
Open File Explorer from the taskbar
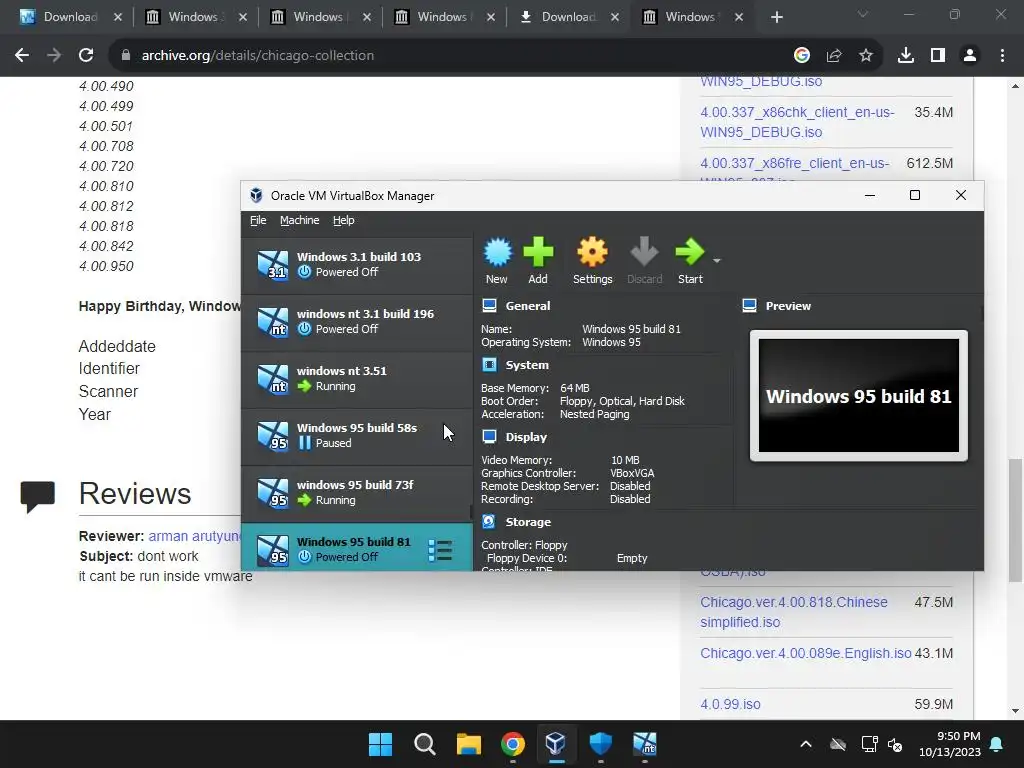[468, 744]
